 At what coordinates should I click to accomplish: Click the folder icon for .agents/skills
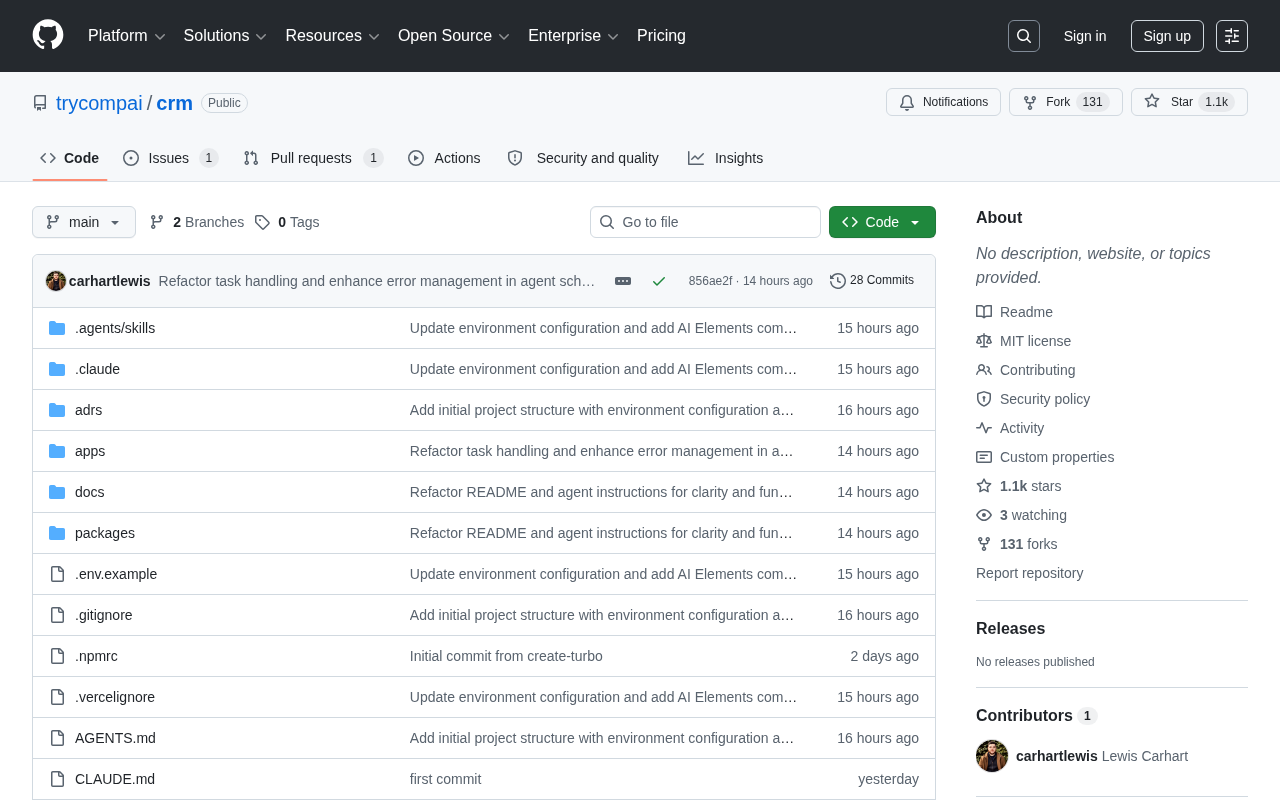57,328
